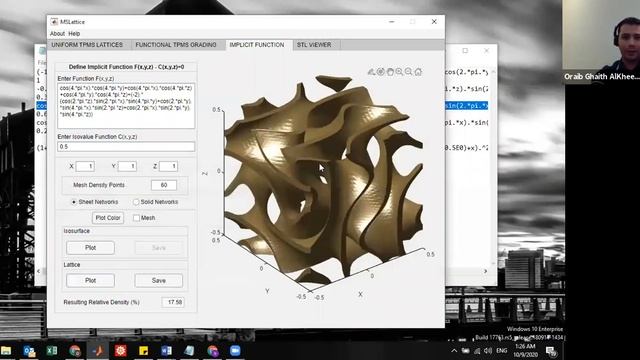This screenshot has height=360, width=640.
Task: Click the Plot Color button
Action: pyautogui.click(x=108, y=218)
